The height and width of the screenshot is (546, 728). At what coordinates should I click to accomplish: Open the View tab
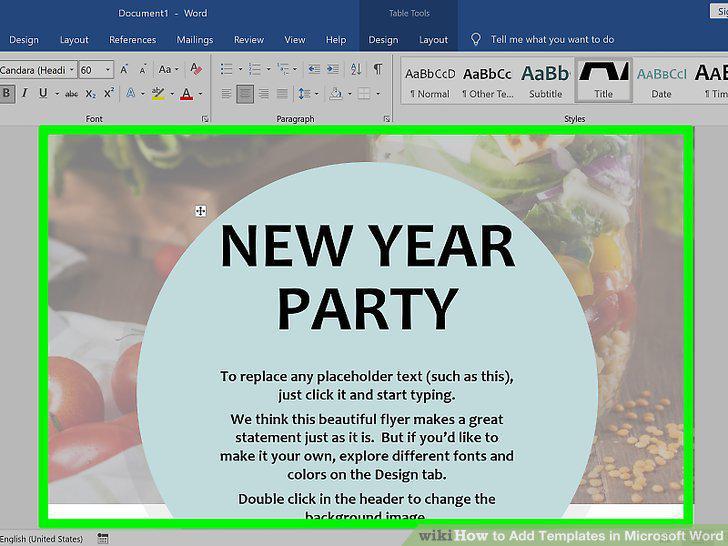pyautogui.click(x=295, y=40)
